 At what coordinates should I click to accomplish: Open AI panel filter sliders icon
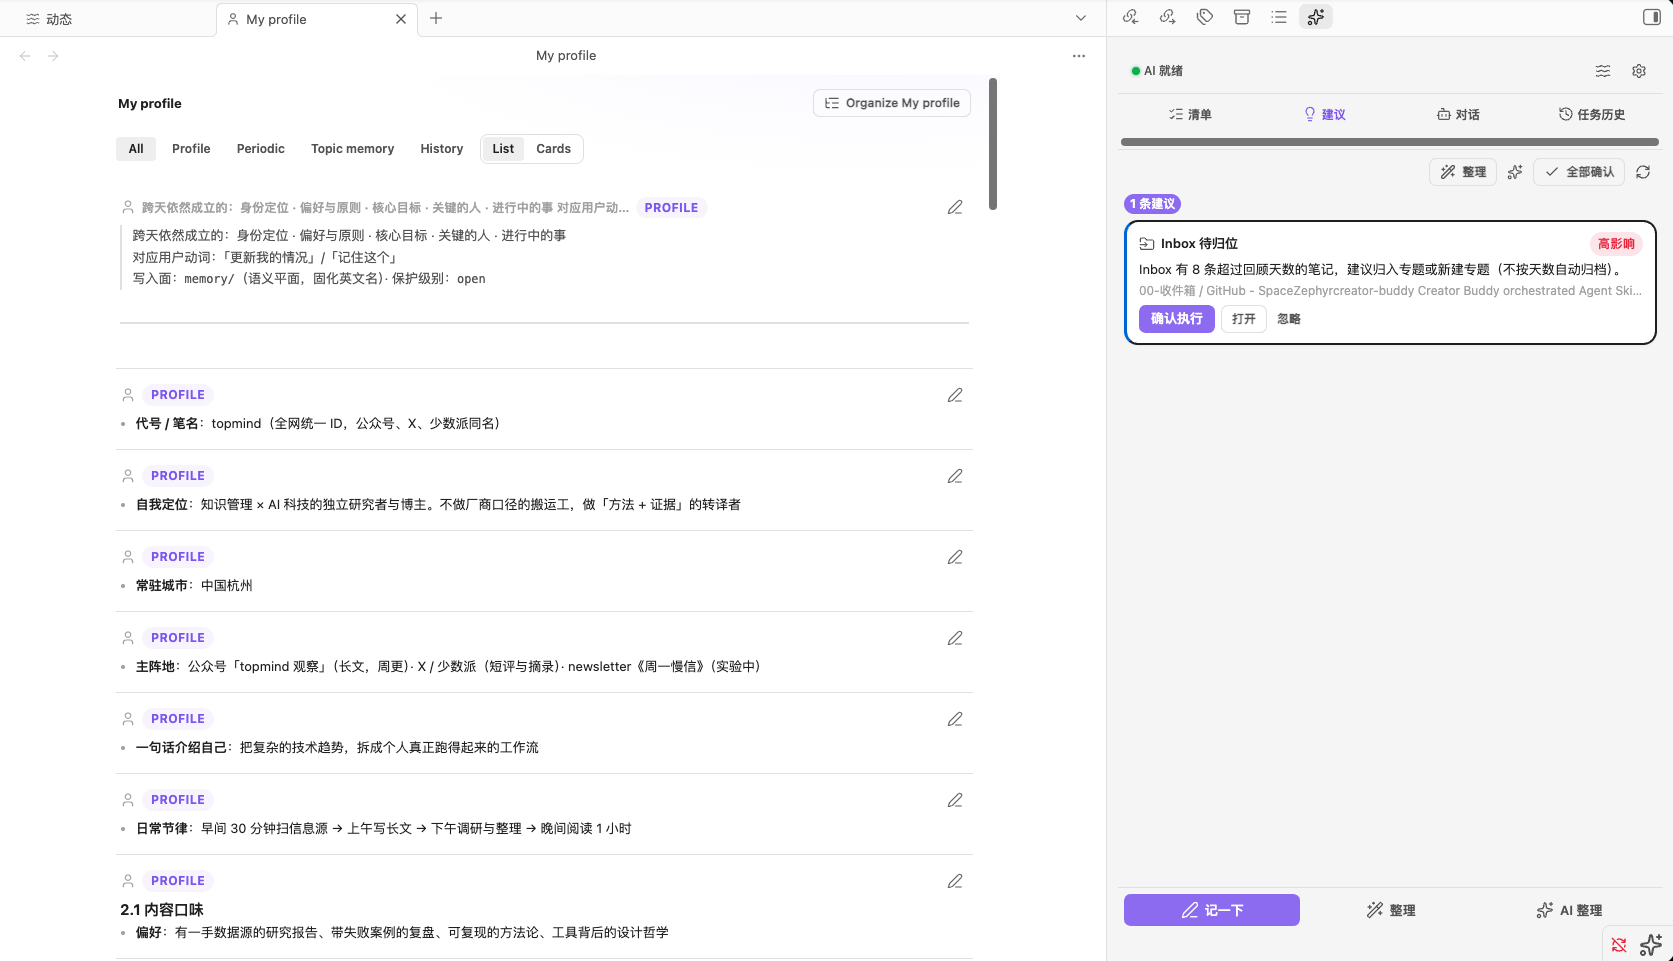1603,71
